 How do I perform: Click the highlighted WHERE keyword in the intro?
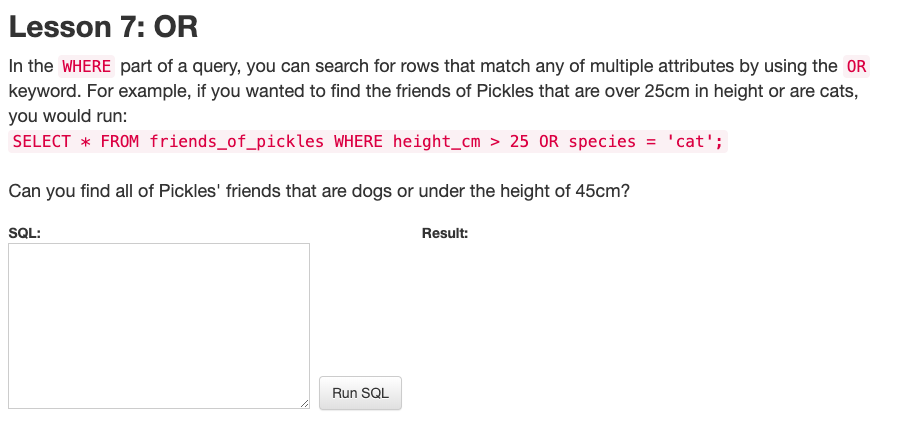tap(87, 67)
